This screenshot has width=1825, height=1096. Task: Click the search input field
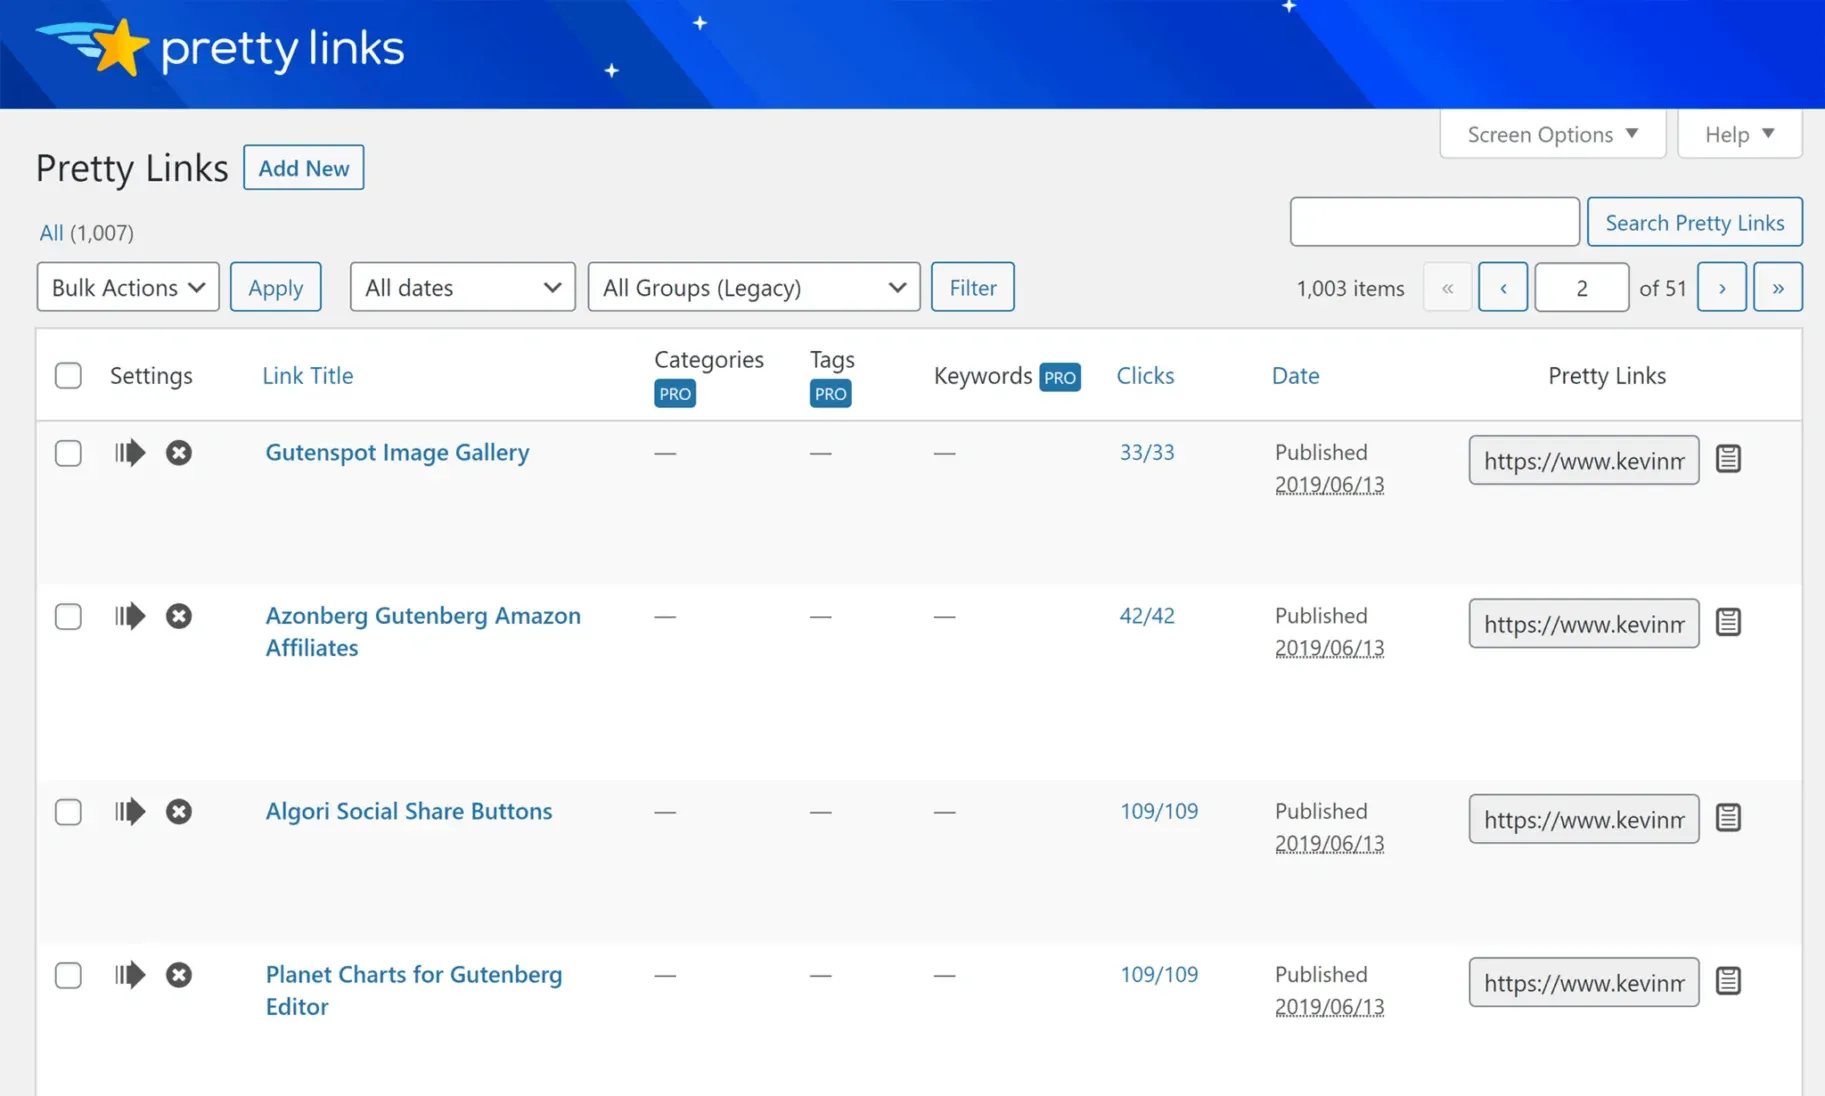click(x=1435, y=222)
